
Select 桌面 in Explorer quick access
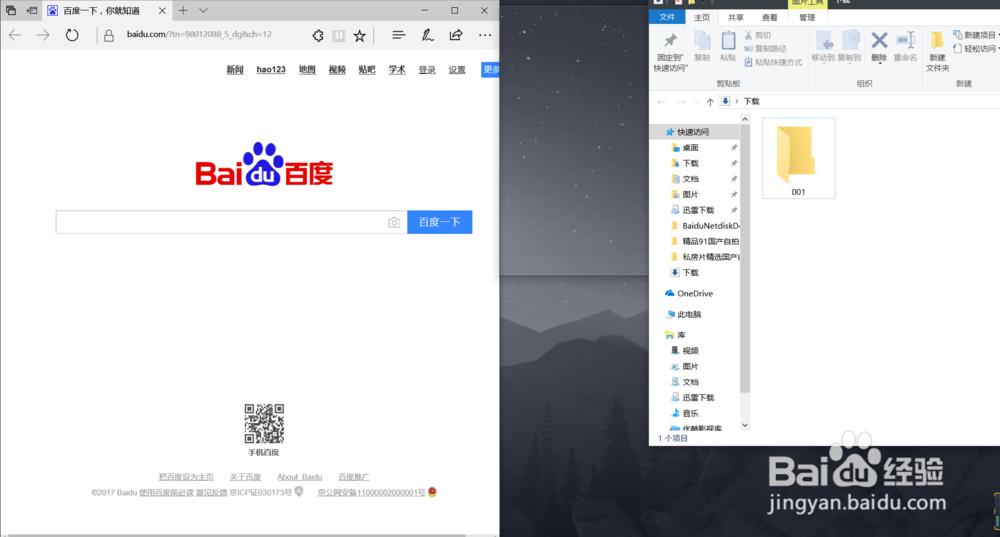coord(690,147)
